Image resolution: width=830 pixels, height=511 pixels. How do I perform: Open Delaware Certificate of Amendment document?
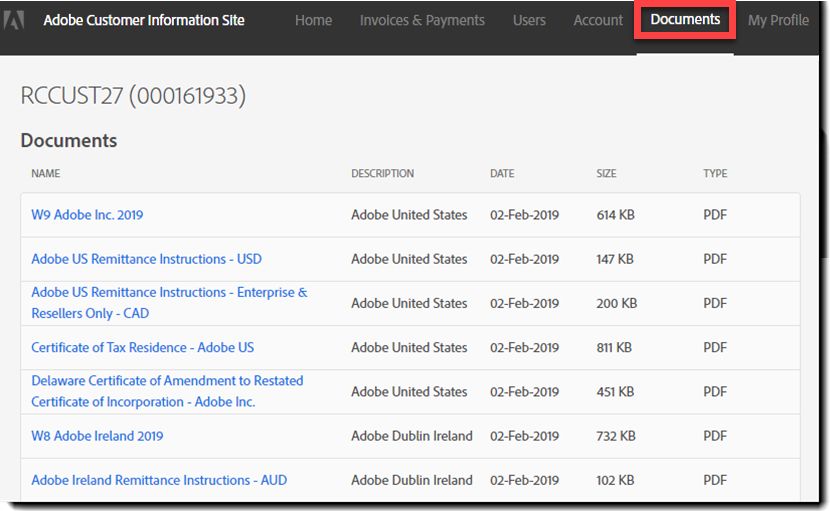point(167,391)
